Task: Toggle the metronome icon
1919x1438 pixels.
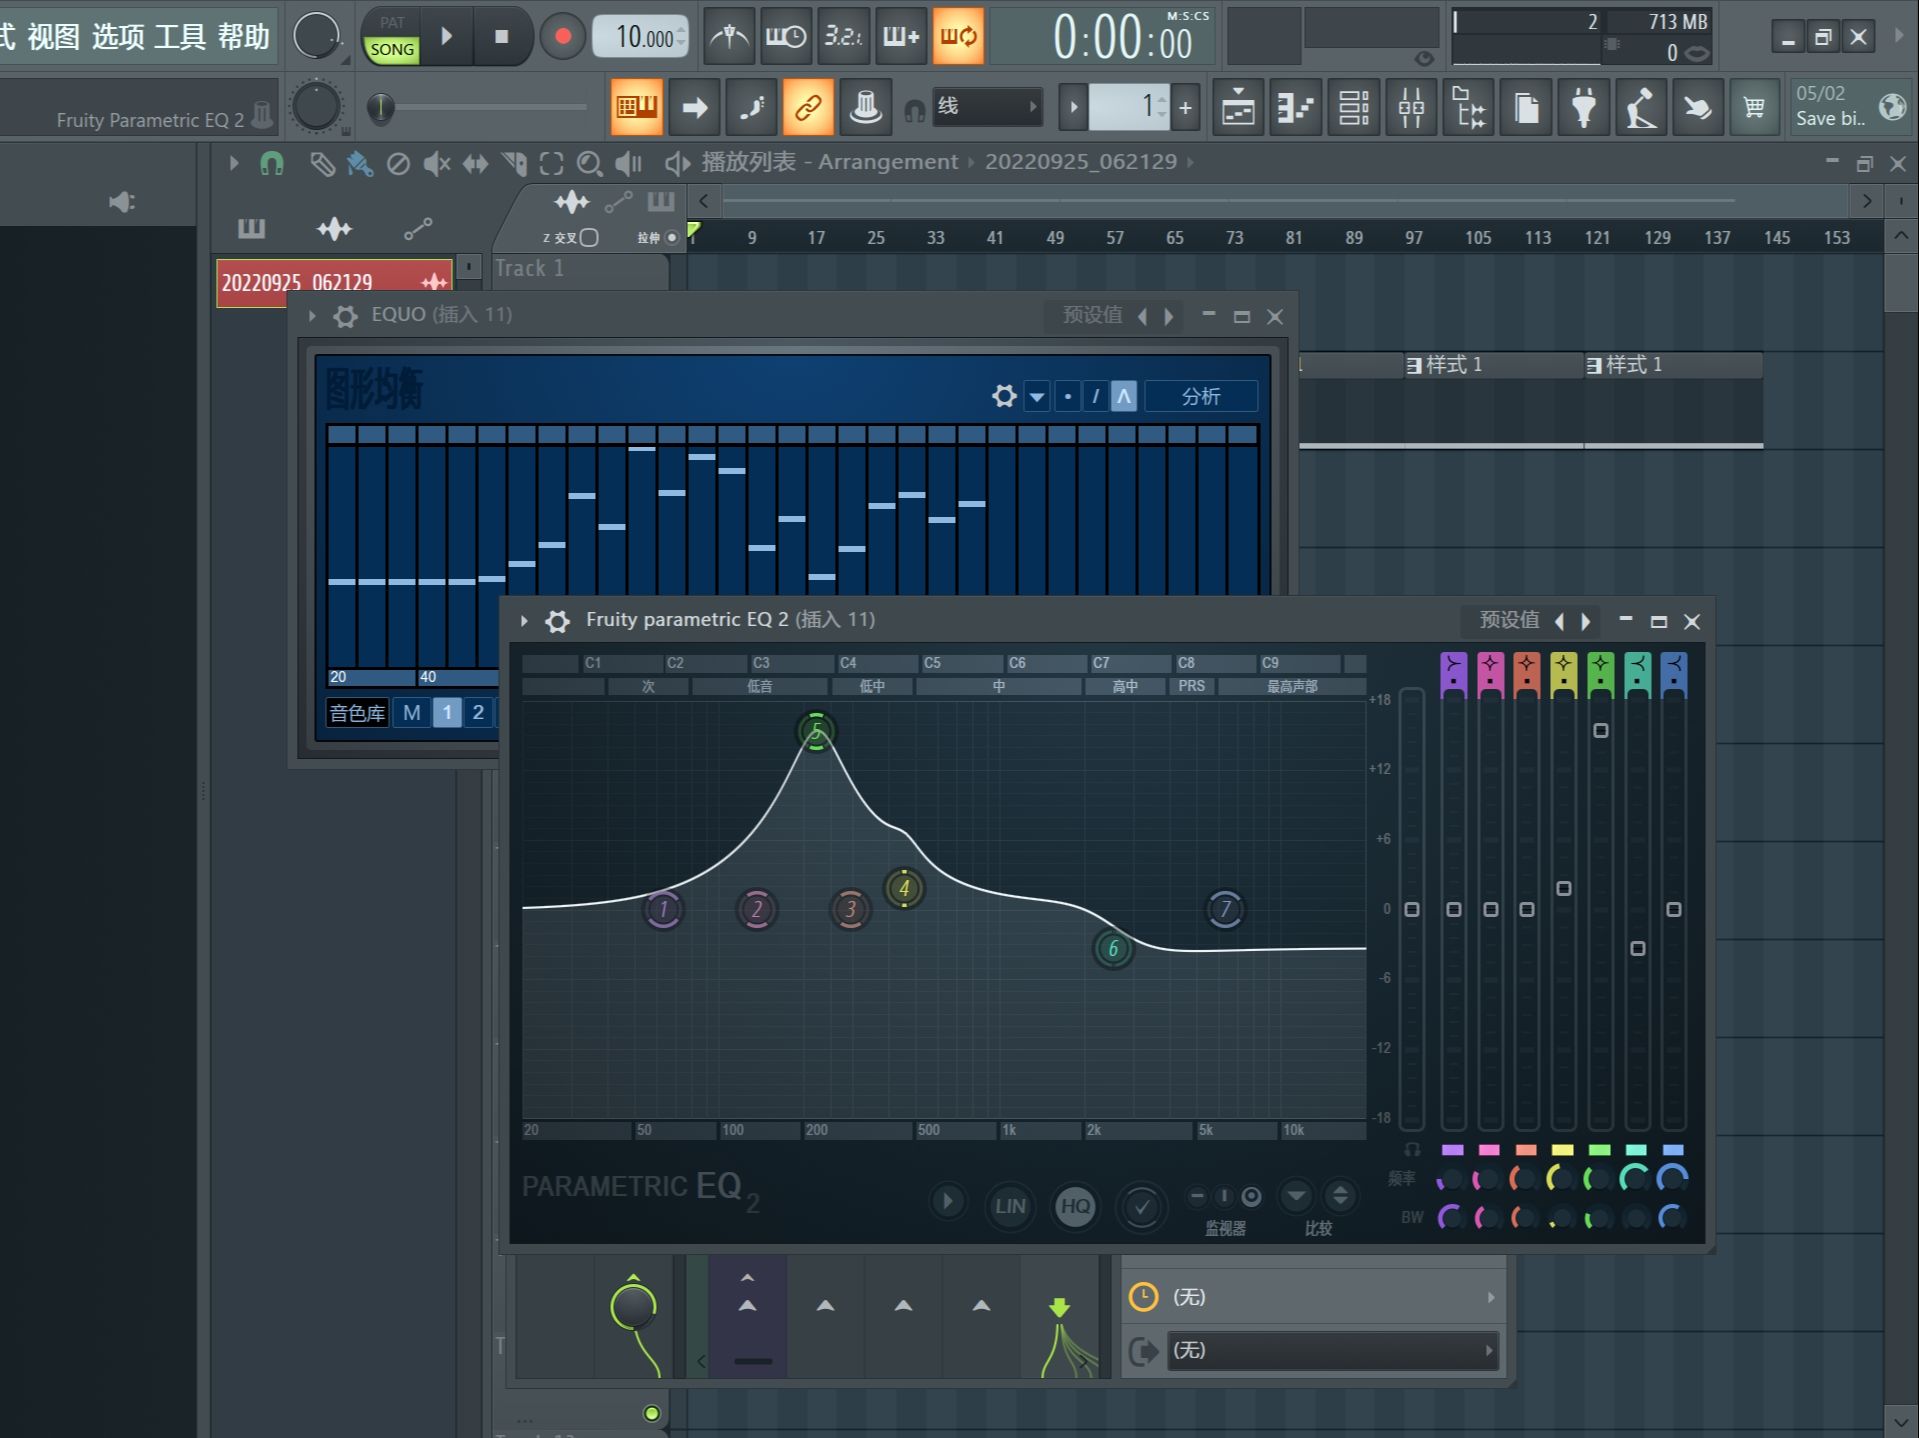Action: [x=729, y=37]
